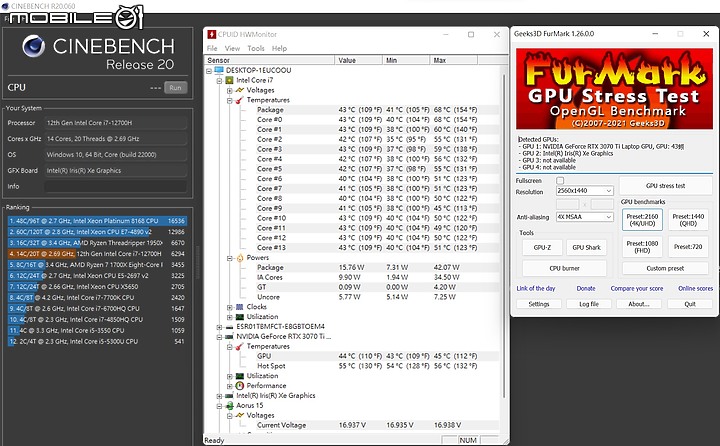Open the Compare your score link

[x=636, y=288]
